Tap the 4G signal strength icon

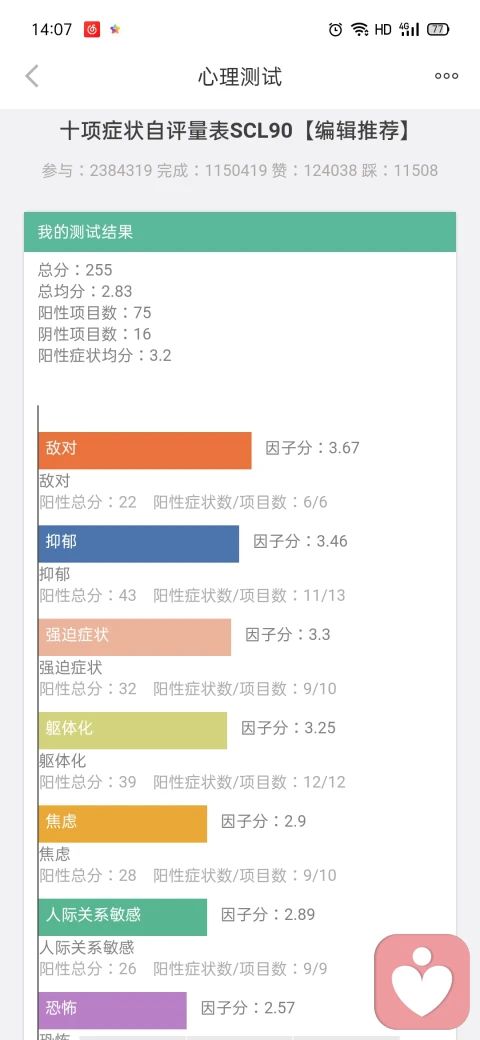click(x=409, y=29)
